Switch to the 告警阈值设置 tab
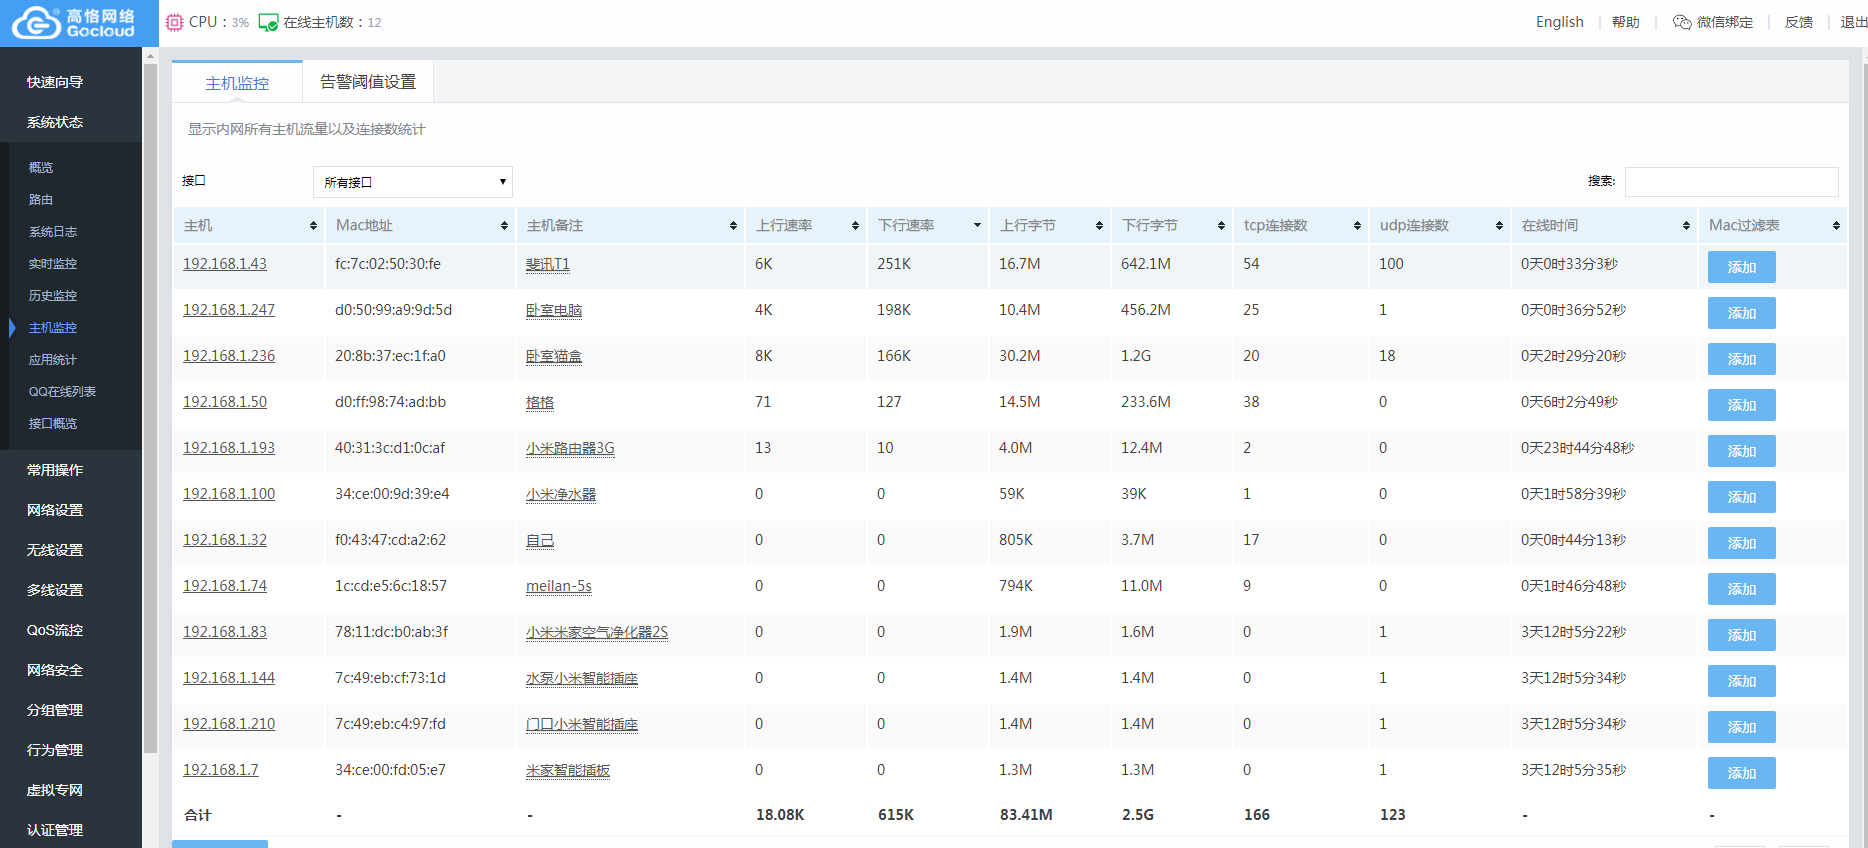Viewport: 1868px width, 848px height. coord(368,82)
